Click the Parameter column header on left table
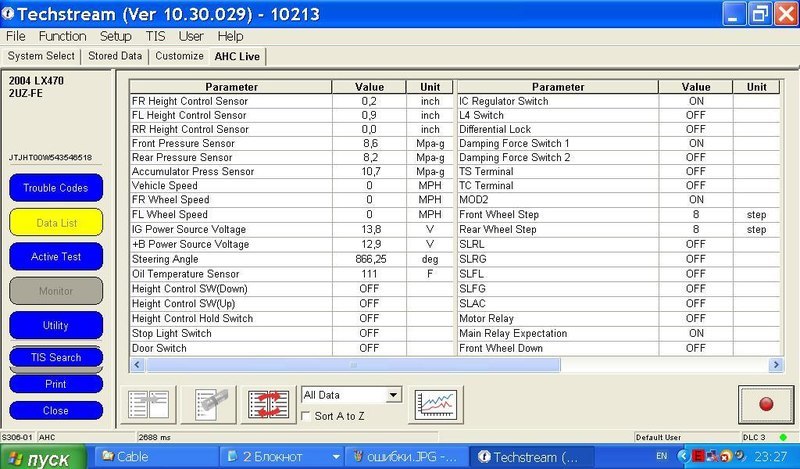Viewport: 800px width, 469px height. click(230, 87)
